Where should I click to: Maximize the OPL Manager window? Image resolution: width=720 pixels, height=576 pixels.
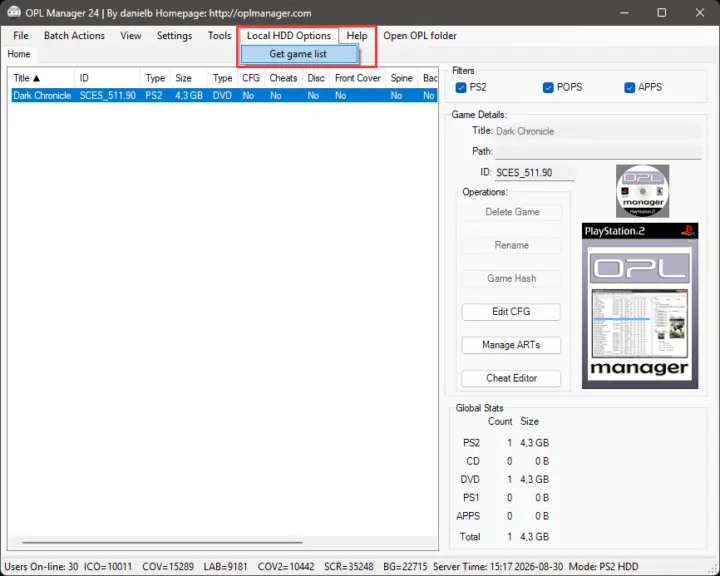(x=662, y=12)
